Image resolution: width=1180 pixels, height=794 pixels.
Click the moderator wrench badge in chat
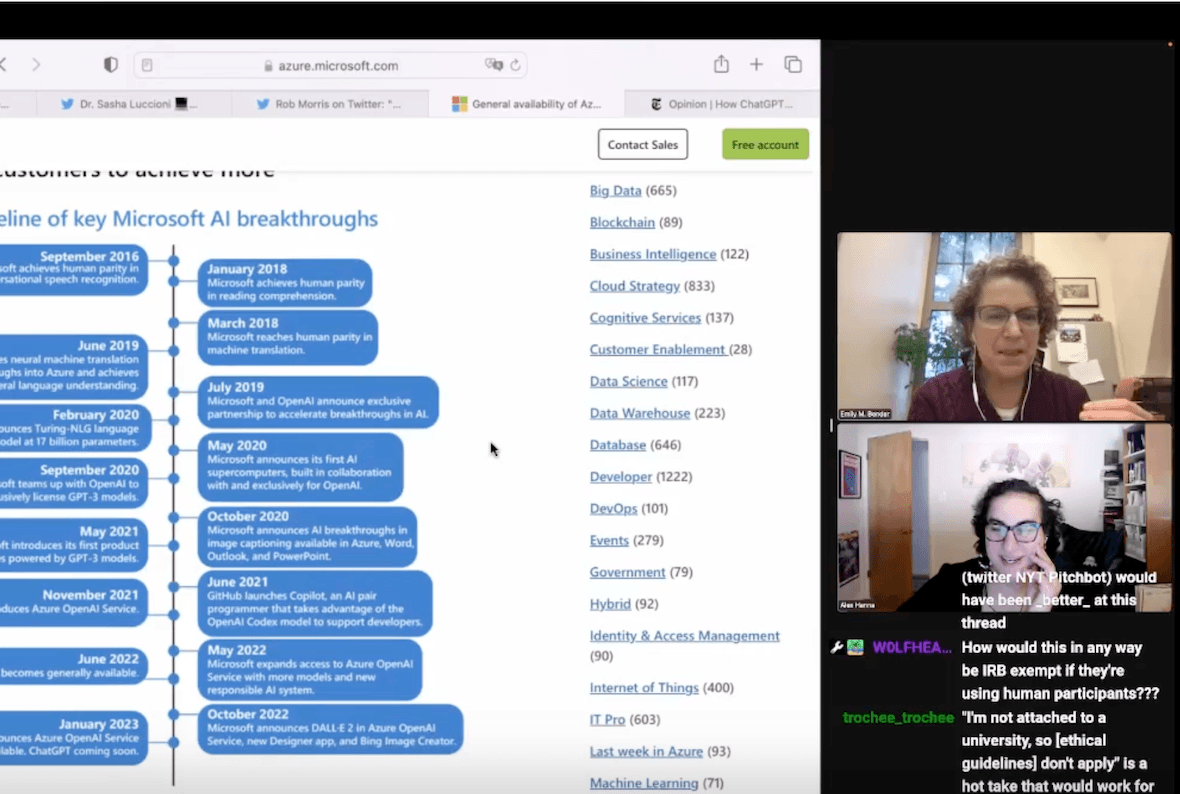[837, 647]
